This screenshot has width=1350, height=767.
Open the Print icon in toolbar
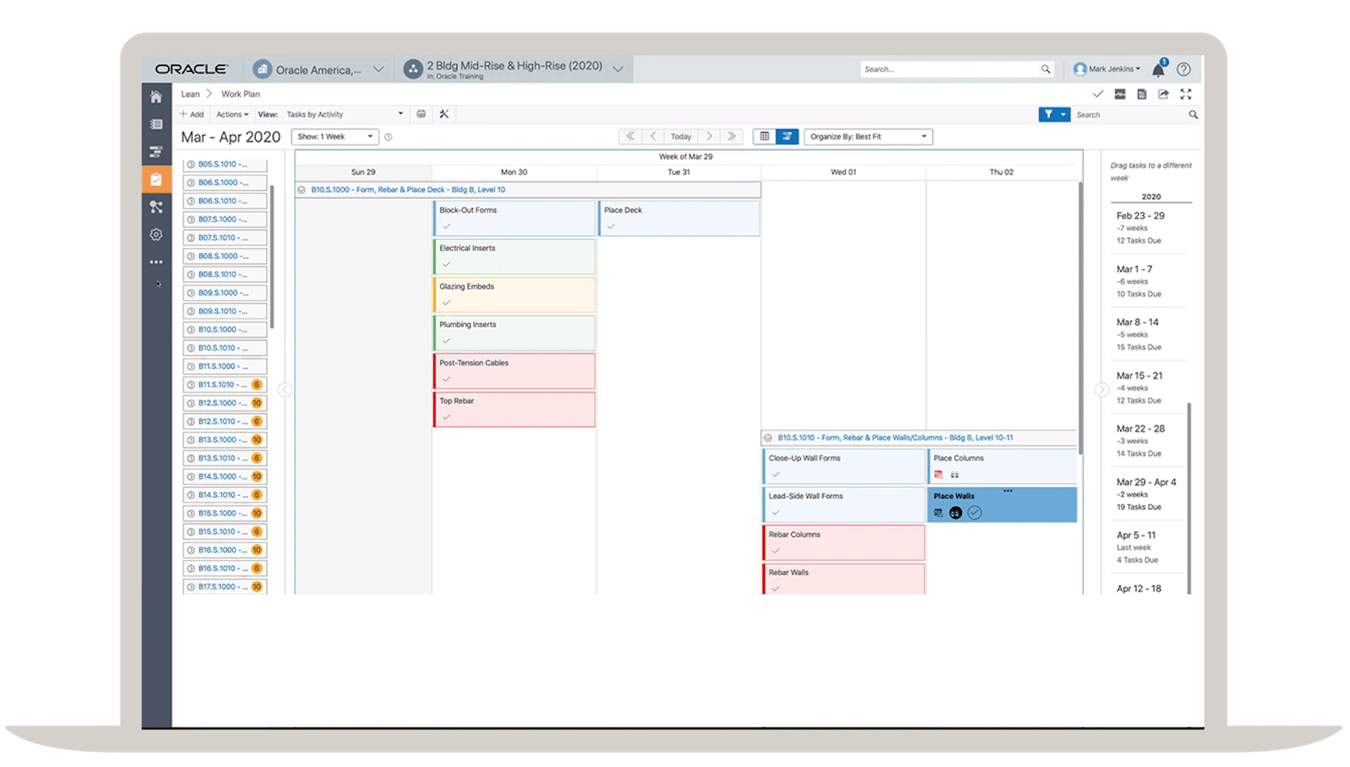[x=420, y=114]
